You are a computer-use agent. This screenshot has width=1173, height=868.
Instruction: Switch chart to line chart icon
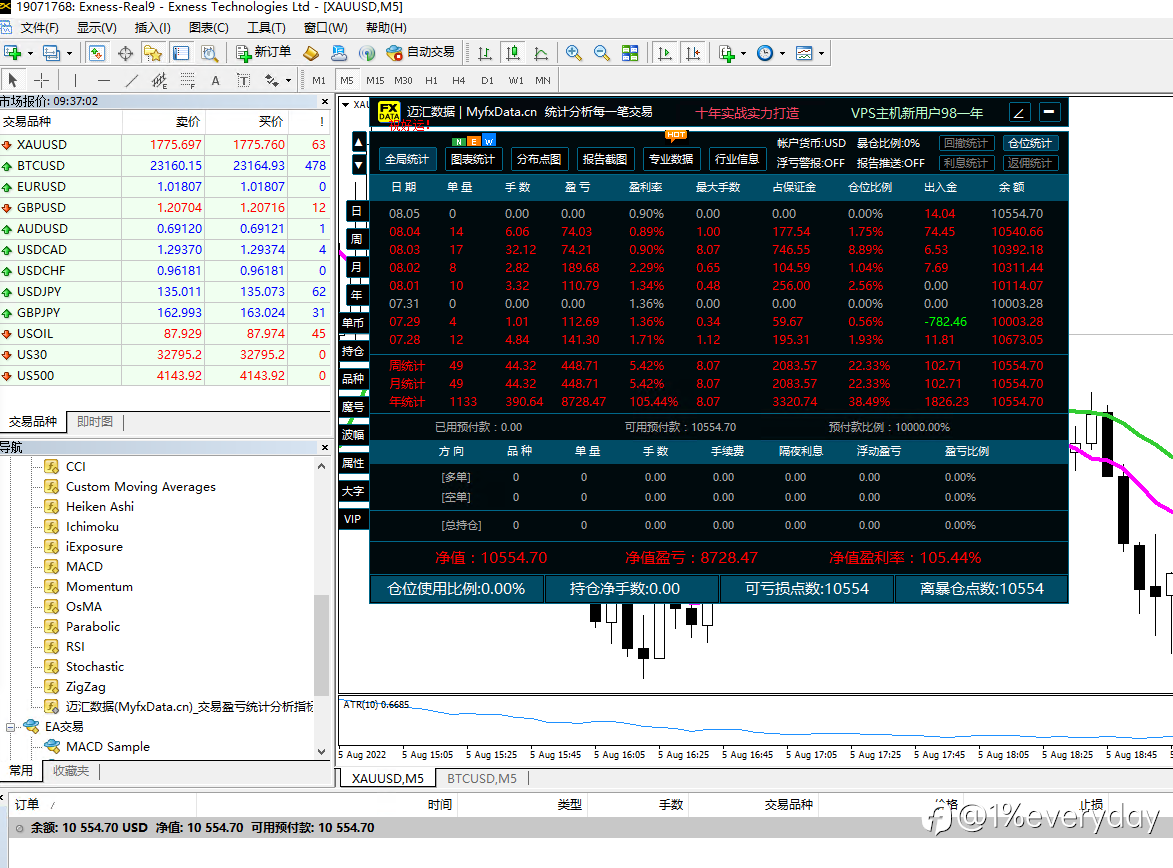click(541, 53)
